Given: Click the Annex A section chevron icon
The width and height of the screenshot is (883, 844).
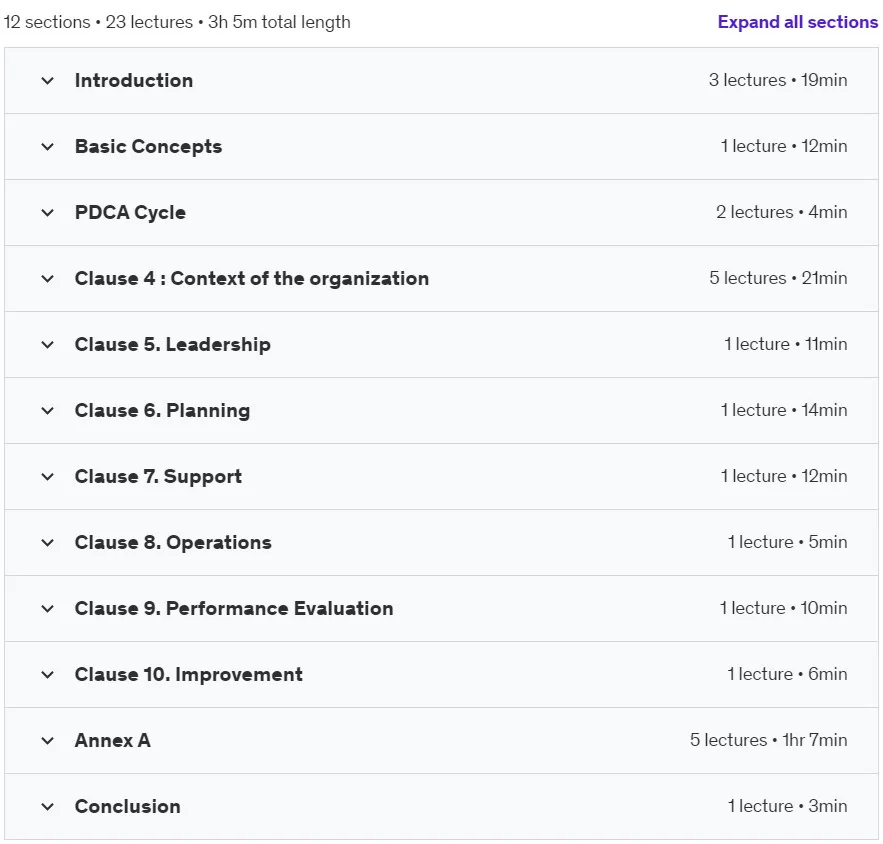Looking at the screenshot, I should click(x=48, y=740).
